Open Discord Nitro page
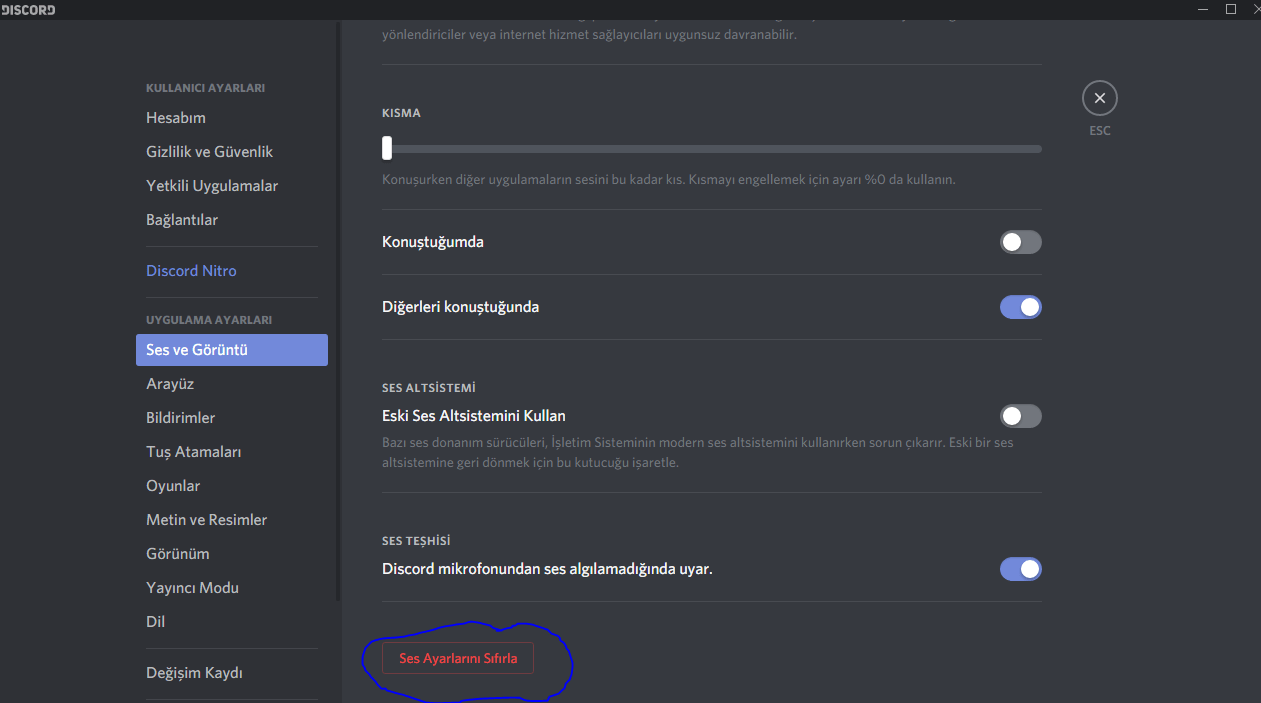This screenshot has width=1261, height=703. click(231, 271)
